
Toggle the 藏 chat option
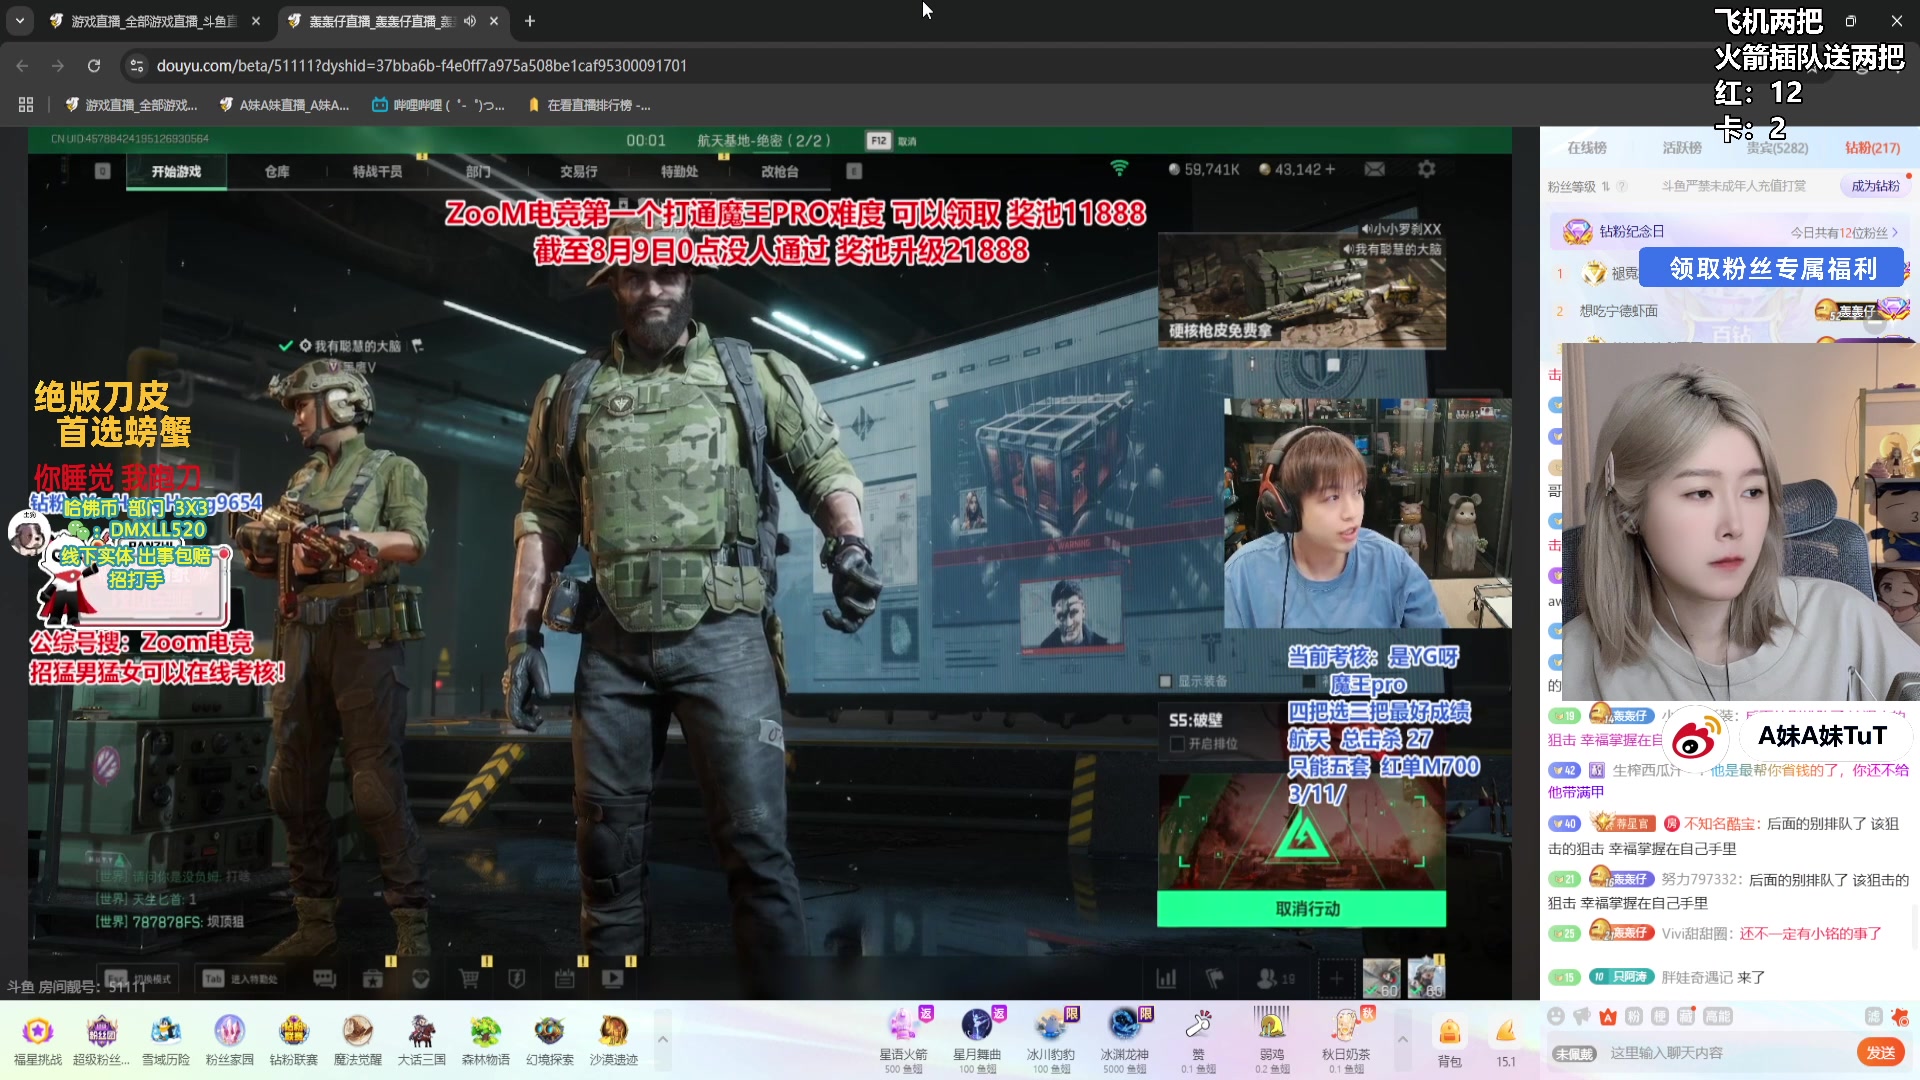pyautogui.click(x=1685, y=1016)
